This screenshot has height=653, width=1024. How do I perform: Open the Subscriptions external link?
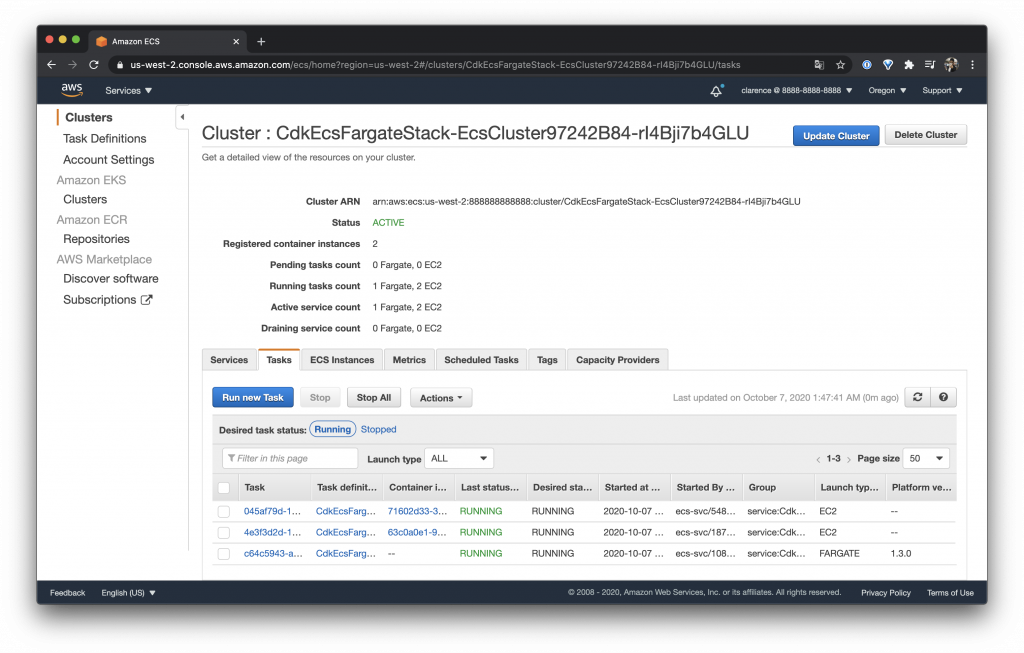coord(107,300)
